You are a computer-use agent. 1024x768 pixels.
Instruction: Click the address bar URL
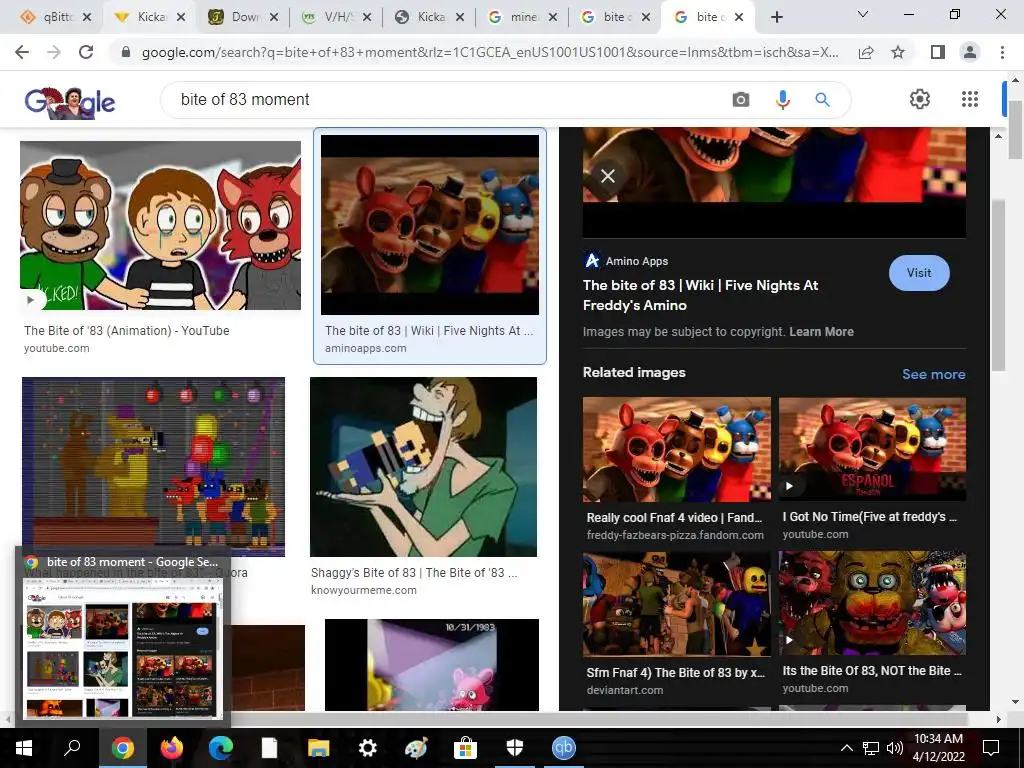pyautogui.click(x=490, y=52)
